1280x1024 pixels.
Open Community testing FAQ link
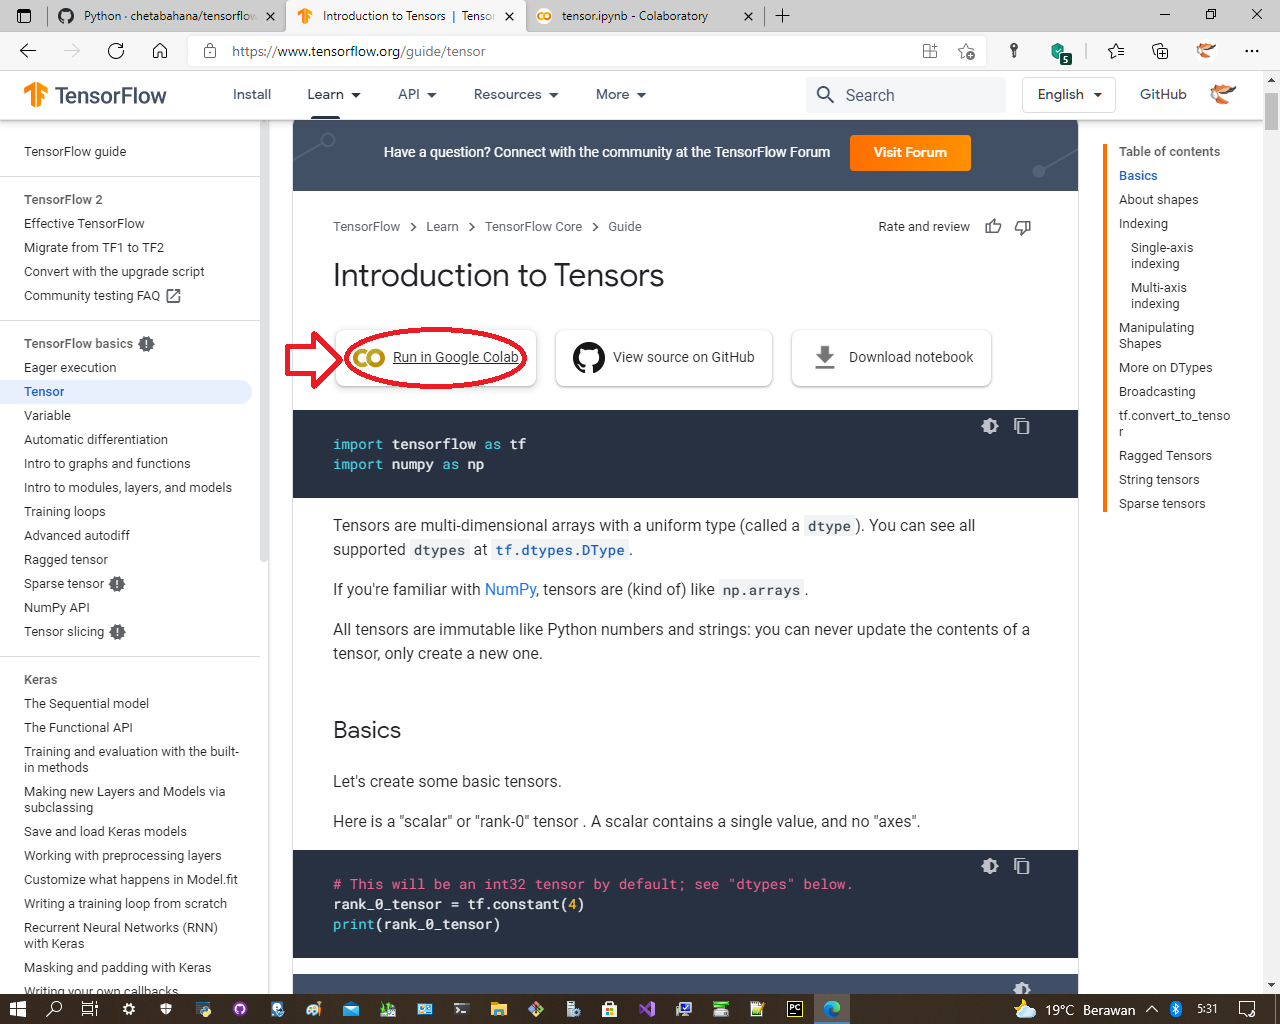click(x=102, y=296)
